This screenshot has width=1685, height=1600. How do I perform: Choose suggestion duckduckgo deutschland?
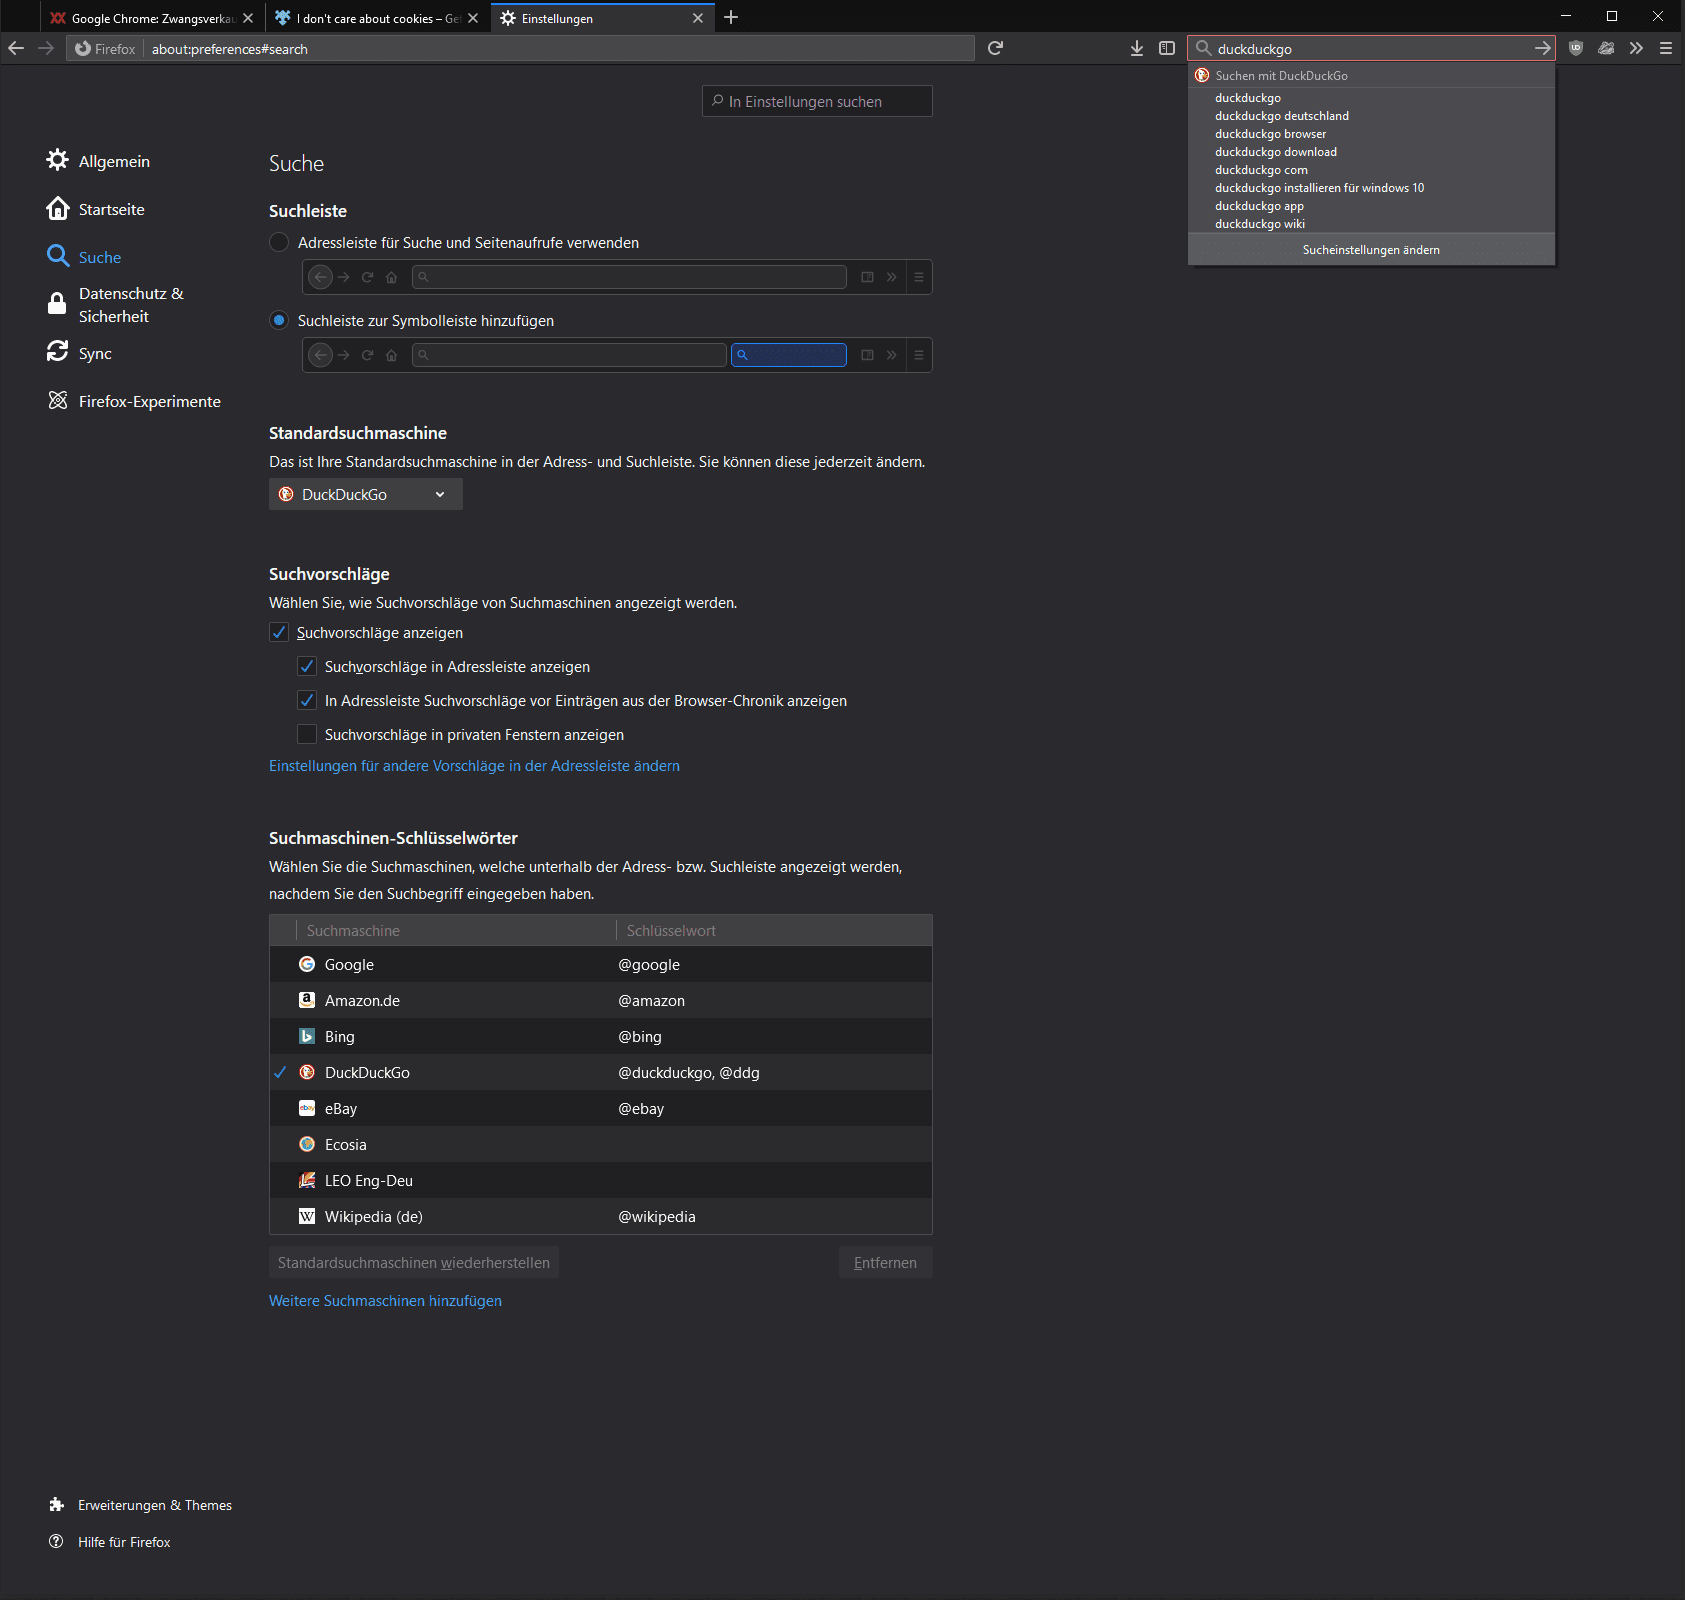pos(1371,116)
